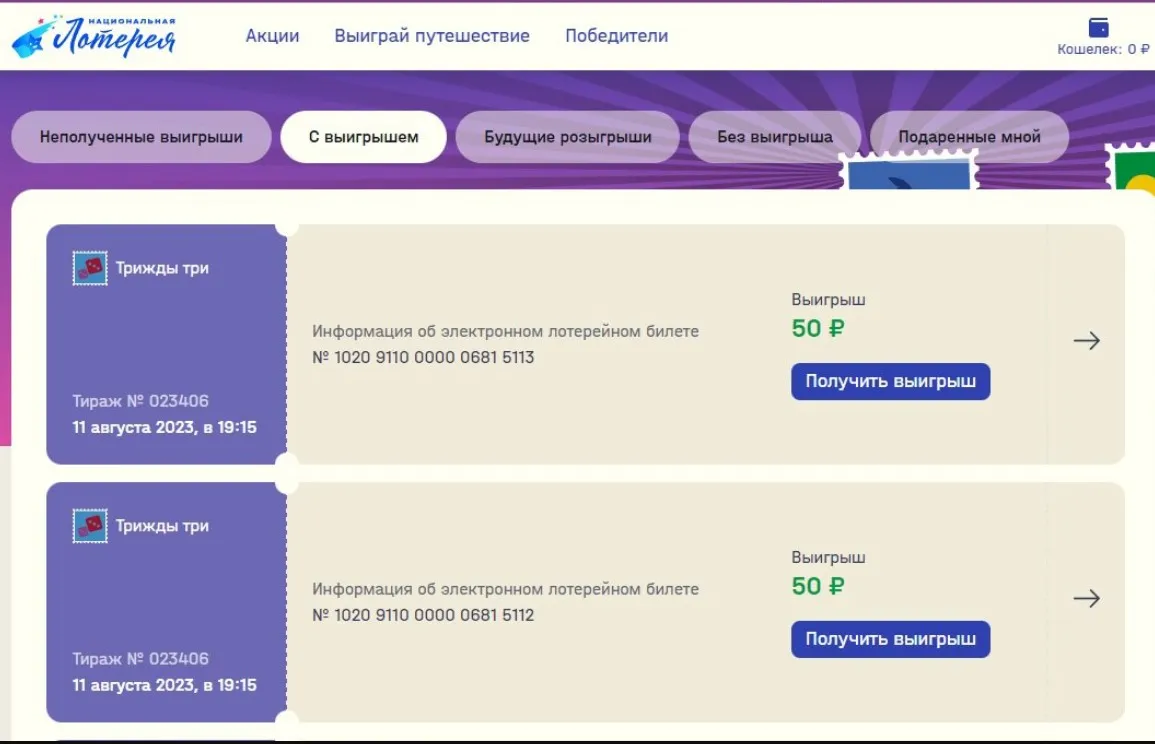Click the Трижды три icon on ticket 5112

coord(90,526)
